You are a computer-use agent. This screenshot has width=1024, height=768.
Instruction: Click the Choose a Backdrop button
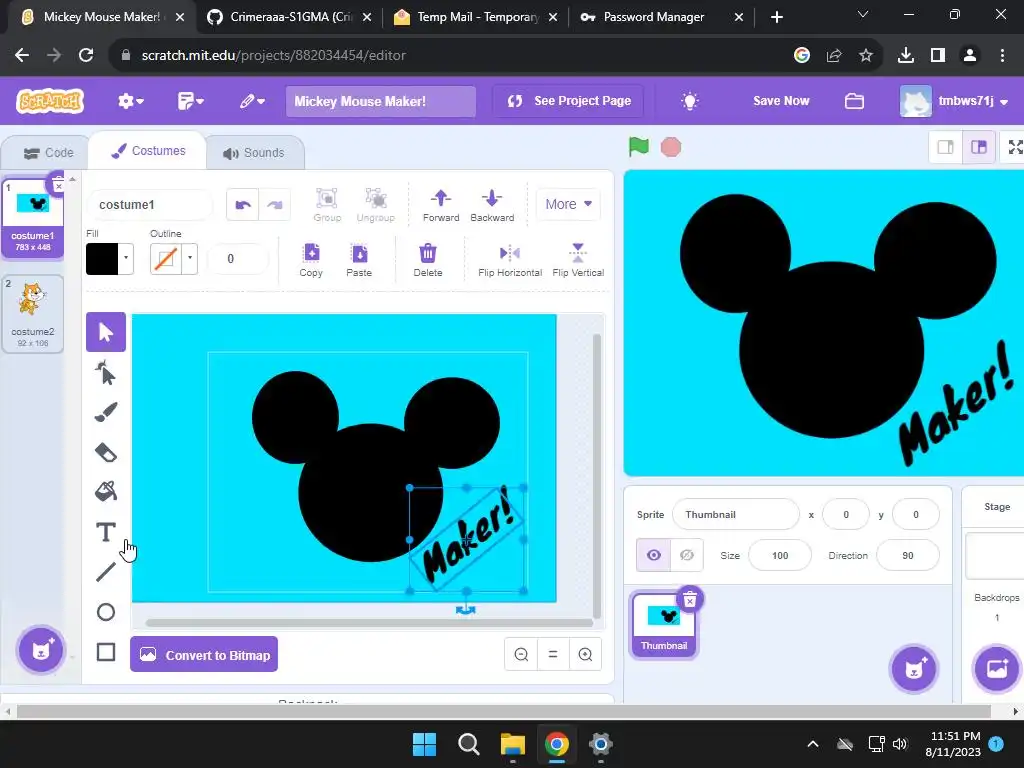997,668
